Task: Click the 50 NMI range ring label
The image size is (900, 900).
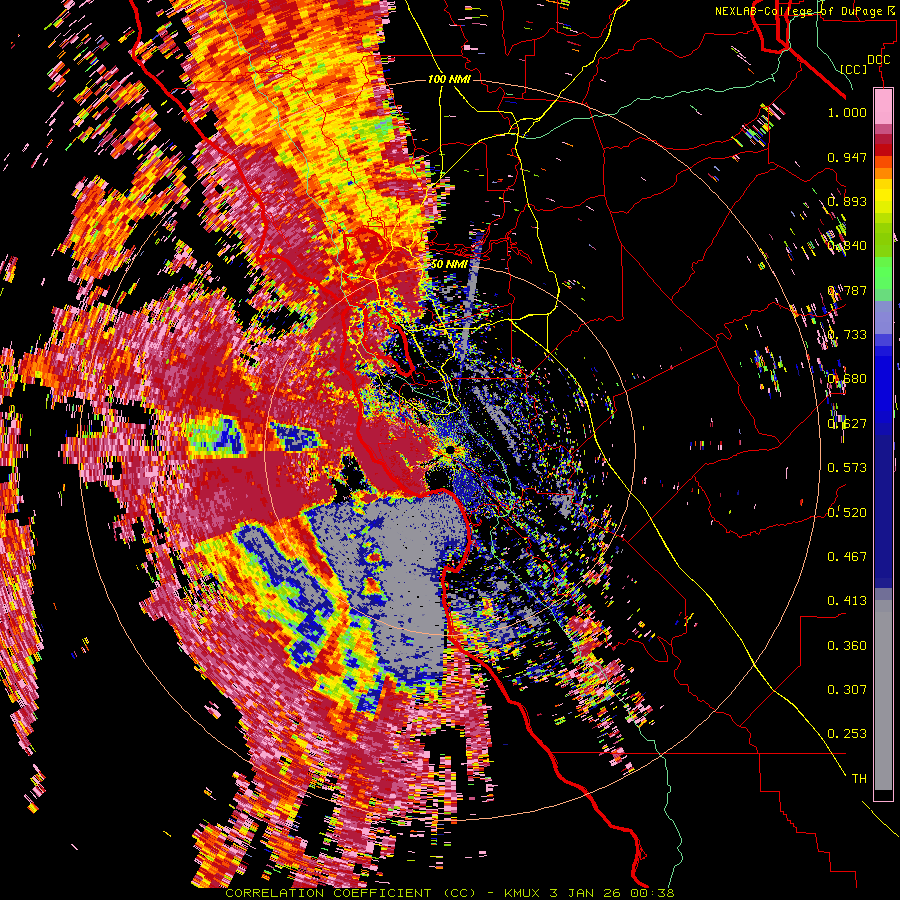Action: [449, 264]
